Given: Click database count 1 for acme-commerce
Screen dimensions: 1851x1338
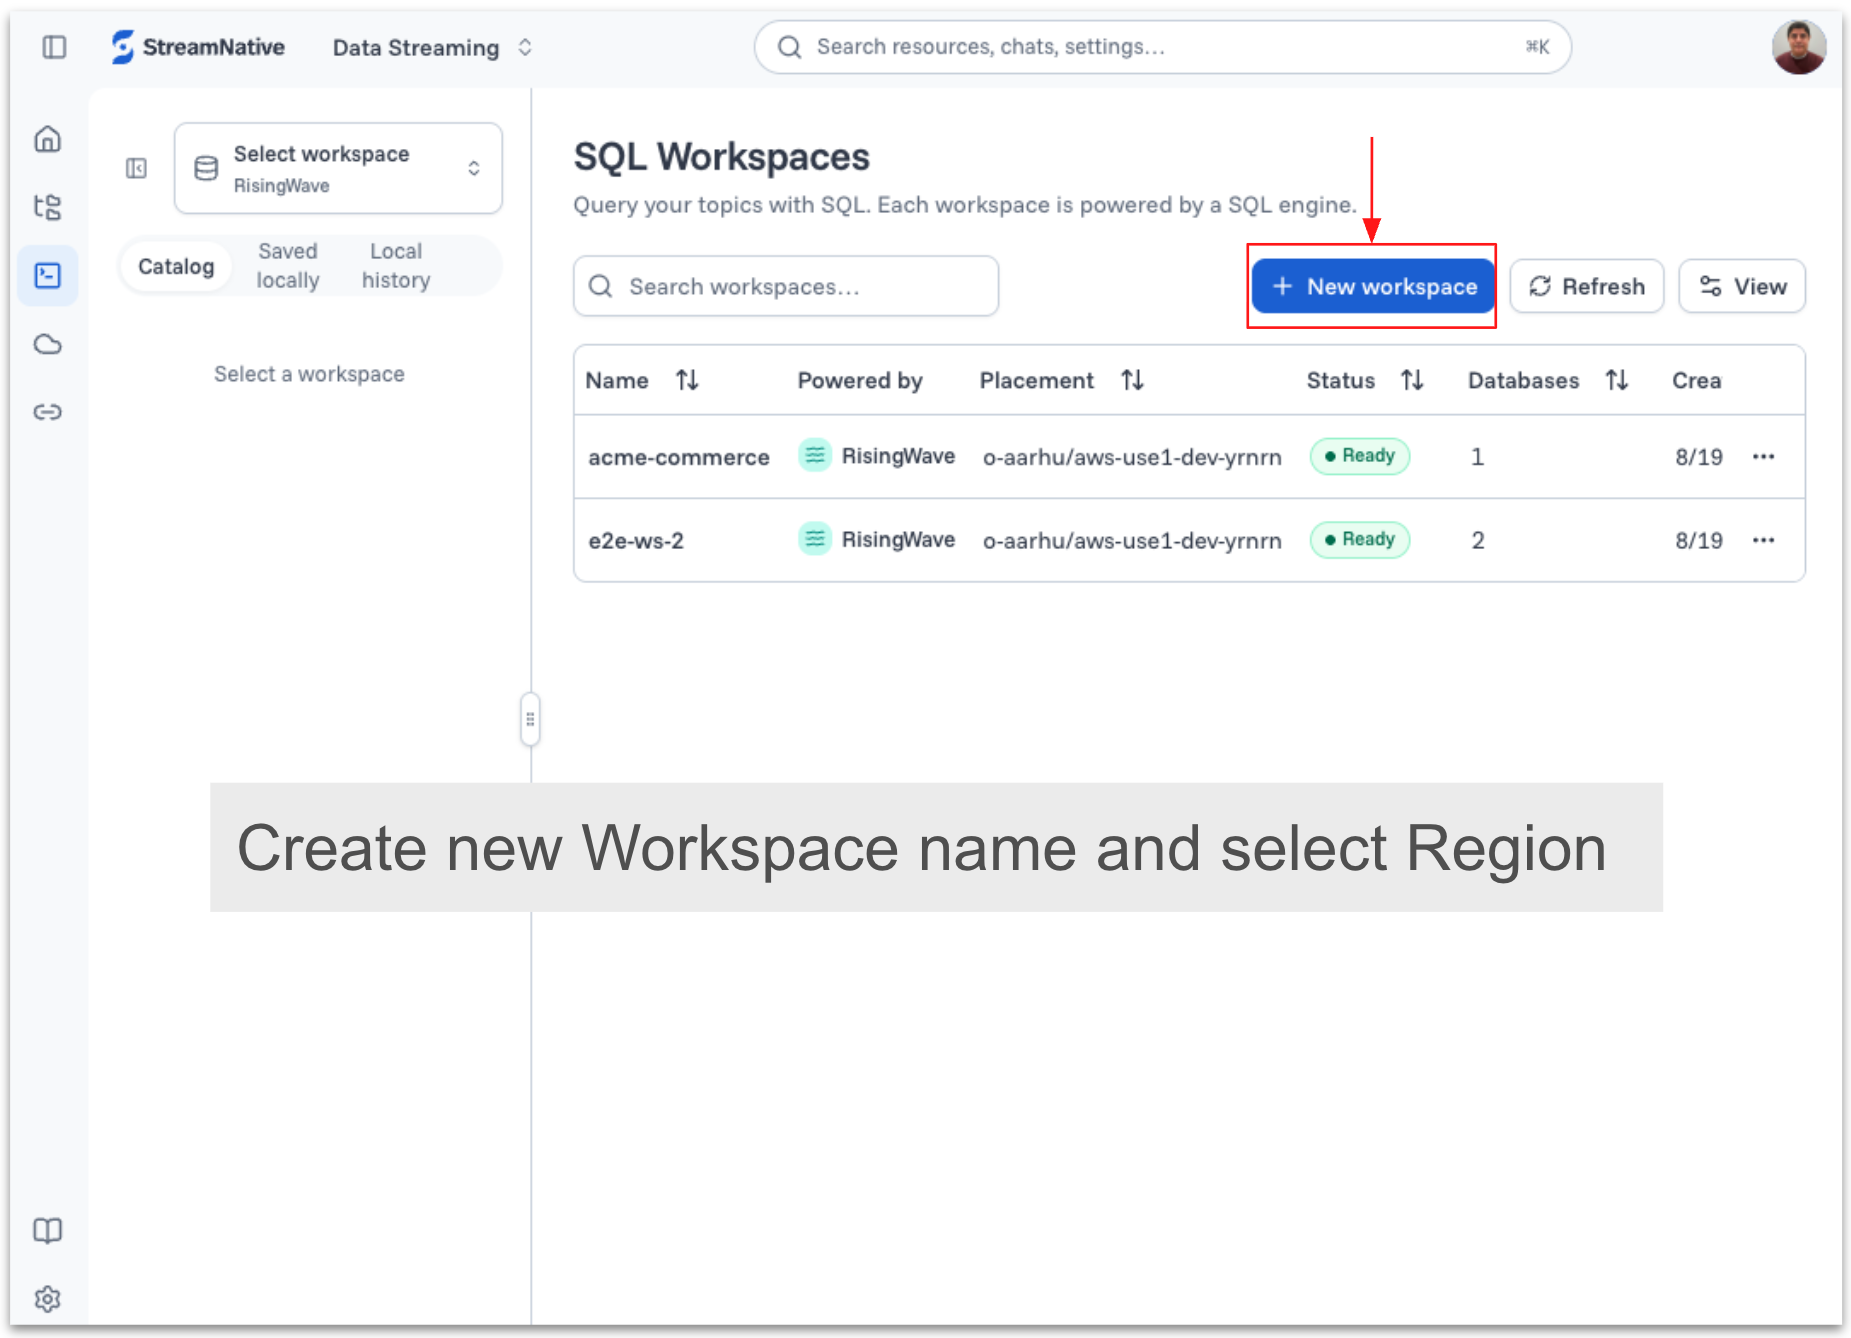Looking at the screenshot, I should click(x=1477, y=457).
